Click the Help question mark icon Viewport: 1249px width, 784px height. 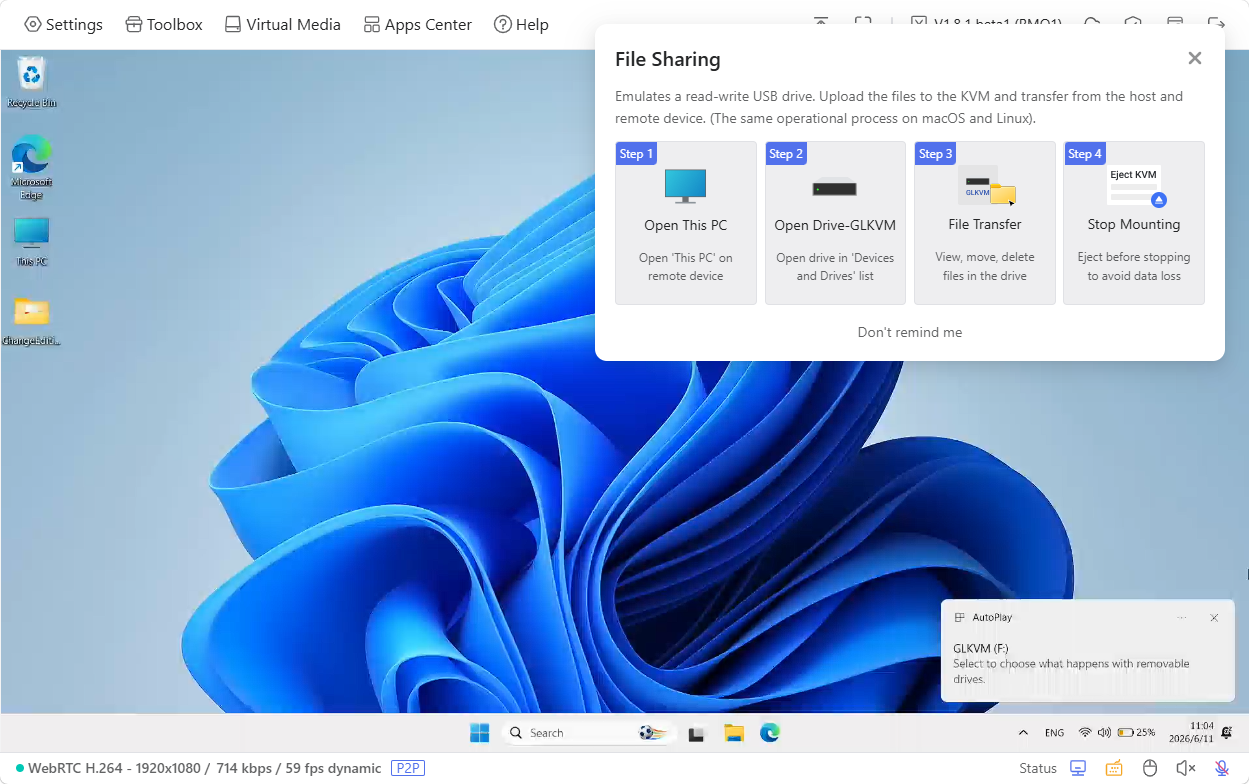(503, 24)
